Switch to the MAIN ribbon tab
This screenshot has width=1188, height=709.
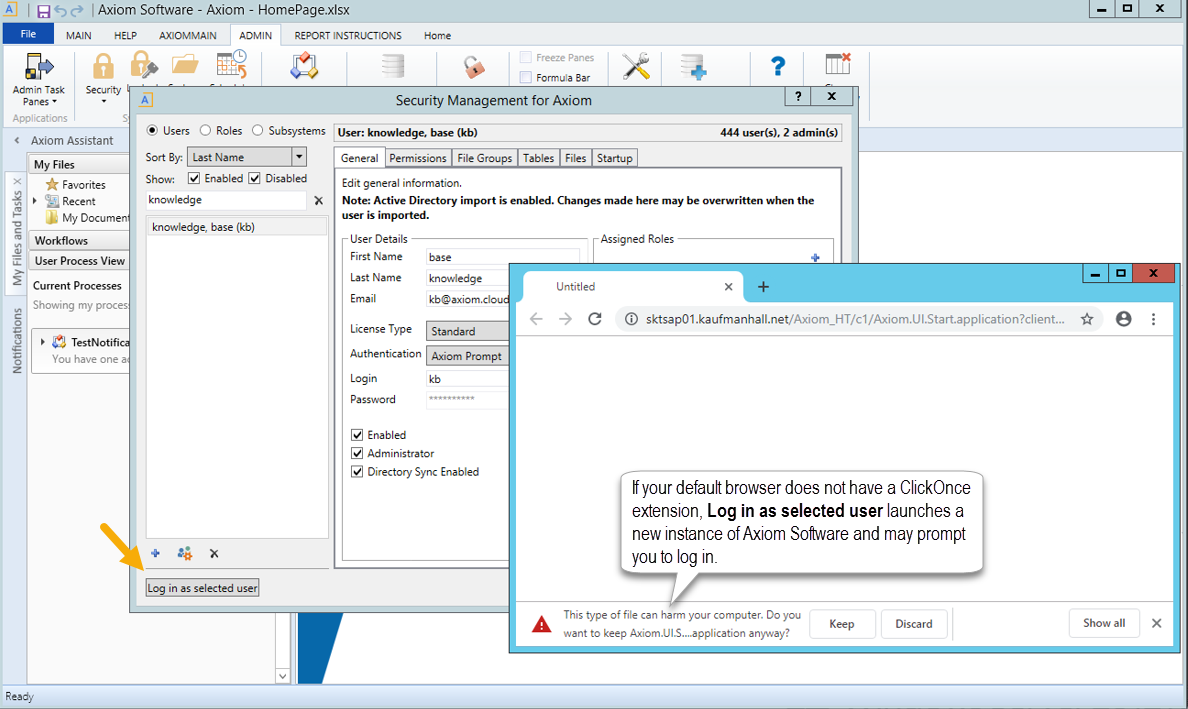(79, 36)
